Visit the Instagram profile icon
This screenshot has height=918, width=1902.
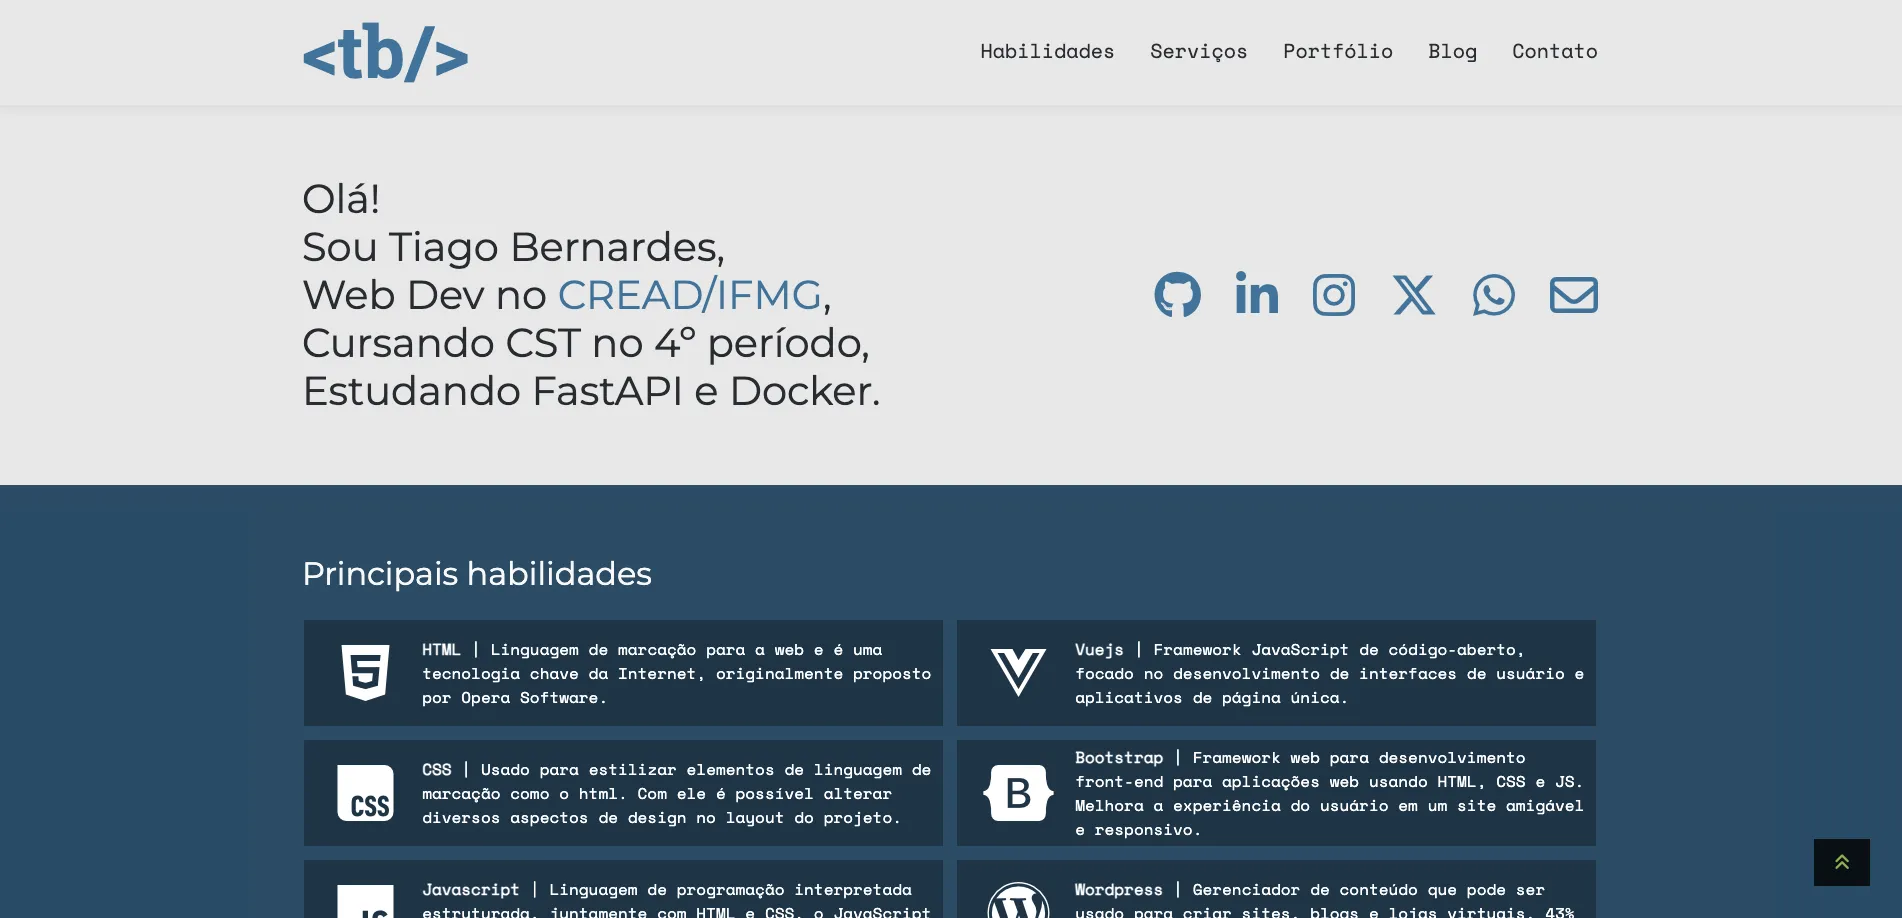pos(1334,295)
